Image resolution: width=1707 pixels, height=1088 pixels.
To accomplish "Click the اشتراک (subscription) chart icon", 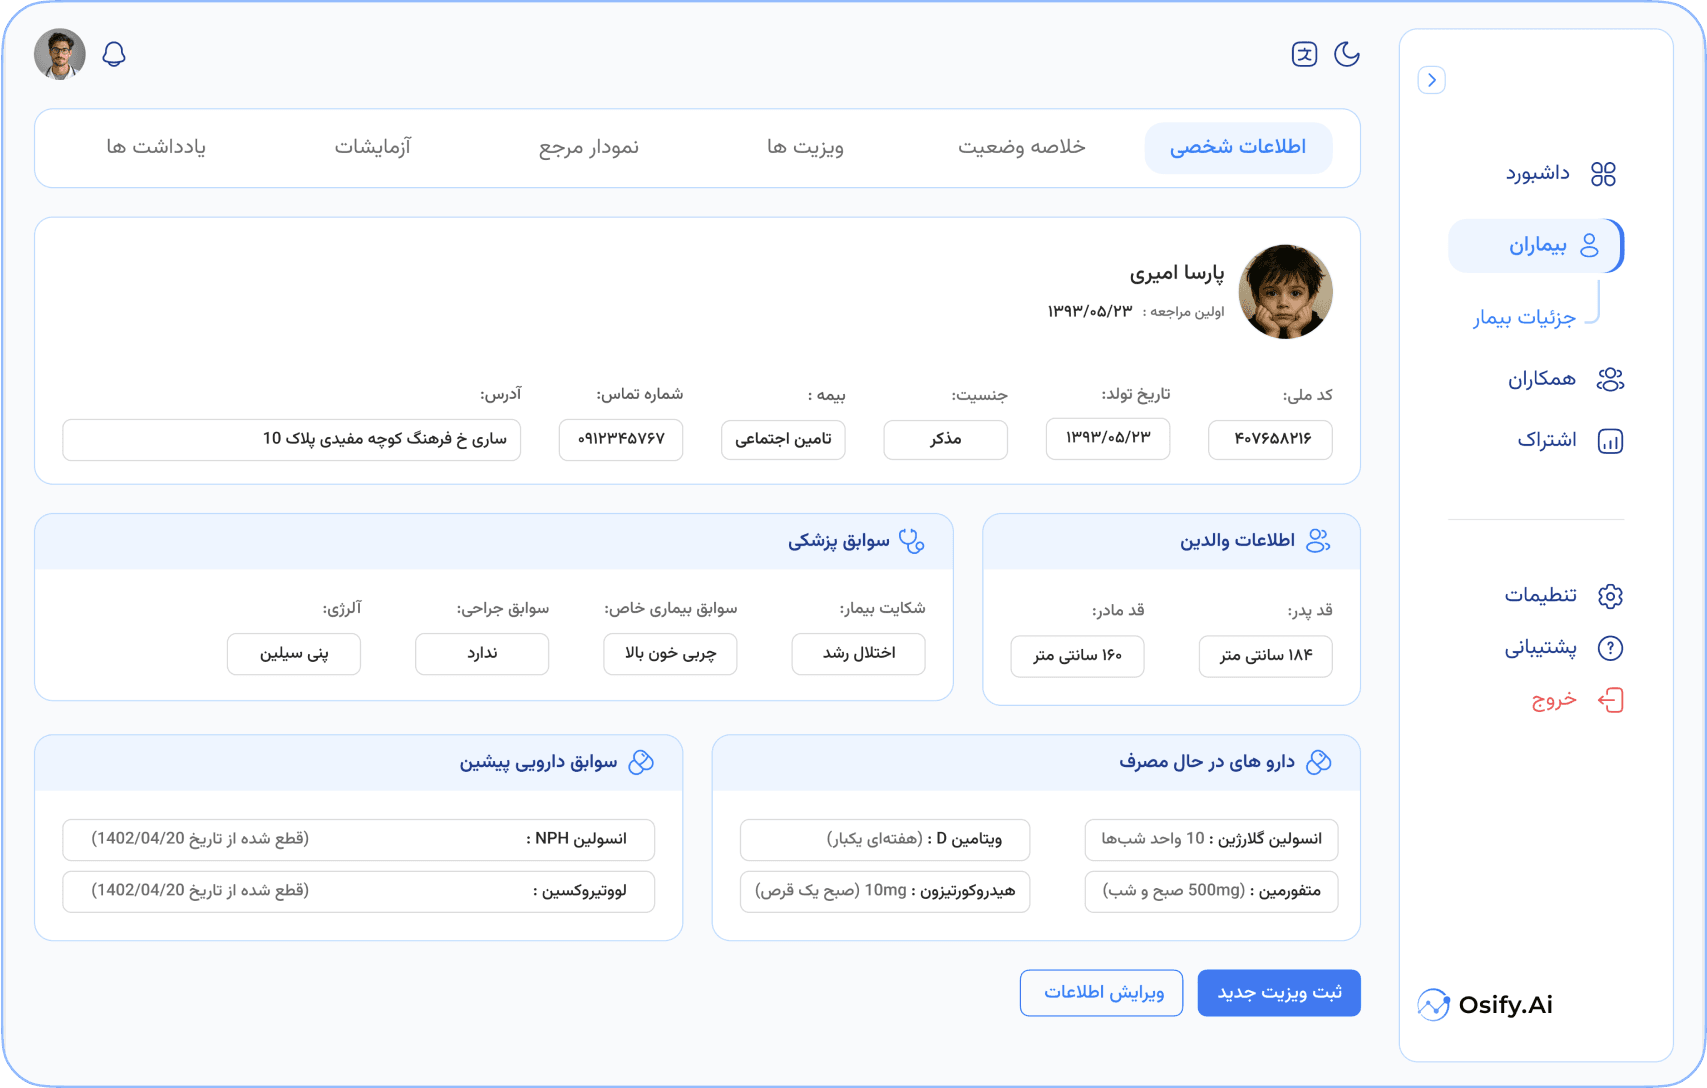I will pyautogui.click(x=1611, y=440).
